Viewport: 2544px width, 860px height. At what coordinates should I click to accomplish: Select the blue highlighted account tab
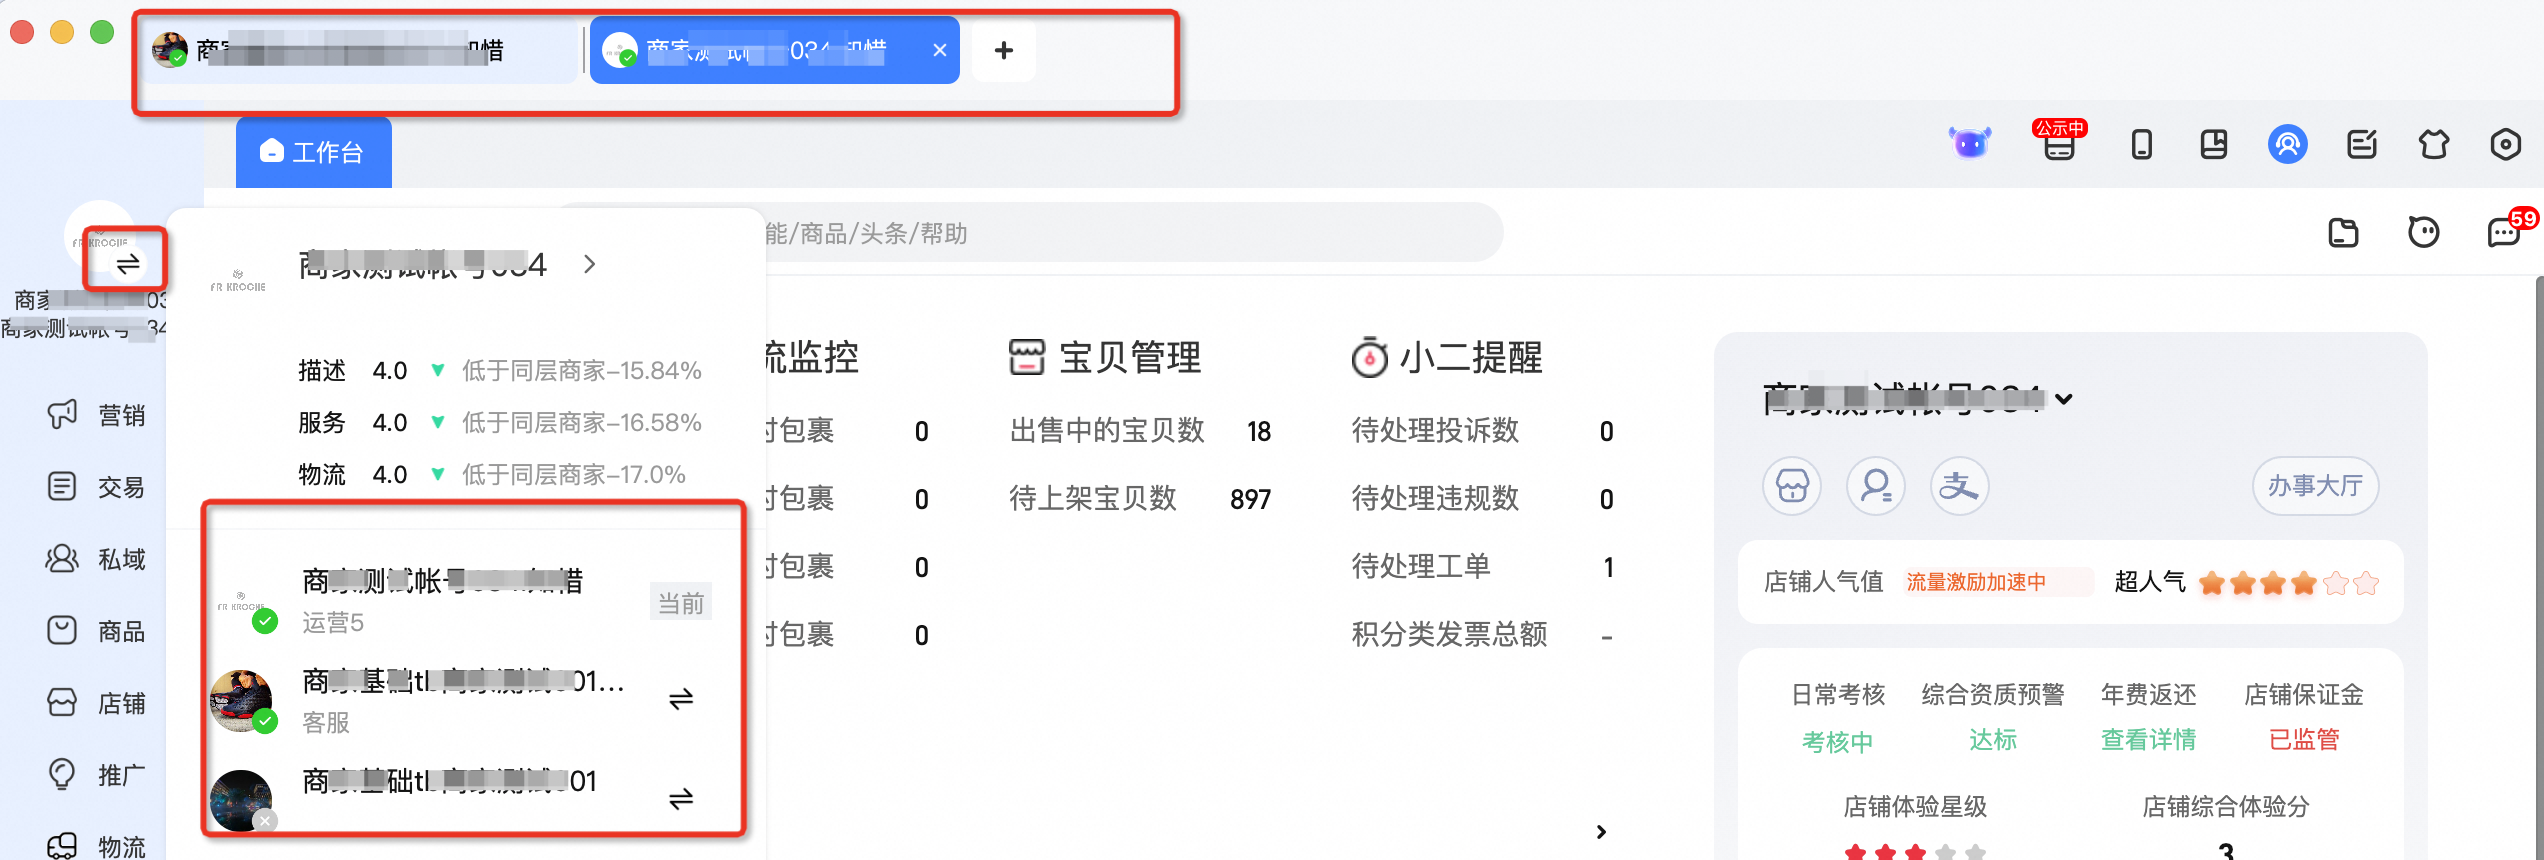click(774, 50)
